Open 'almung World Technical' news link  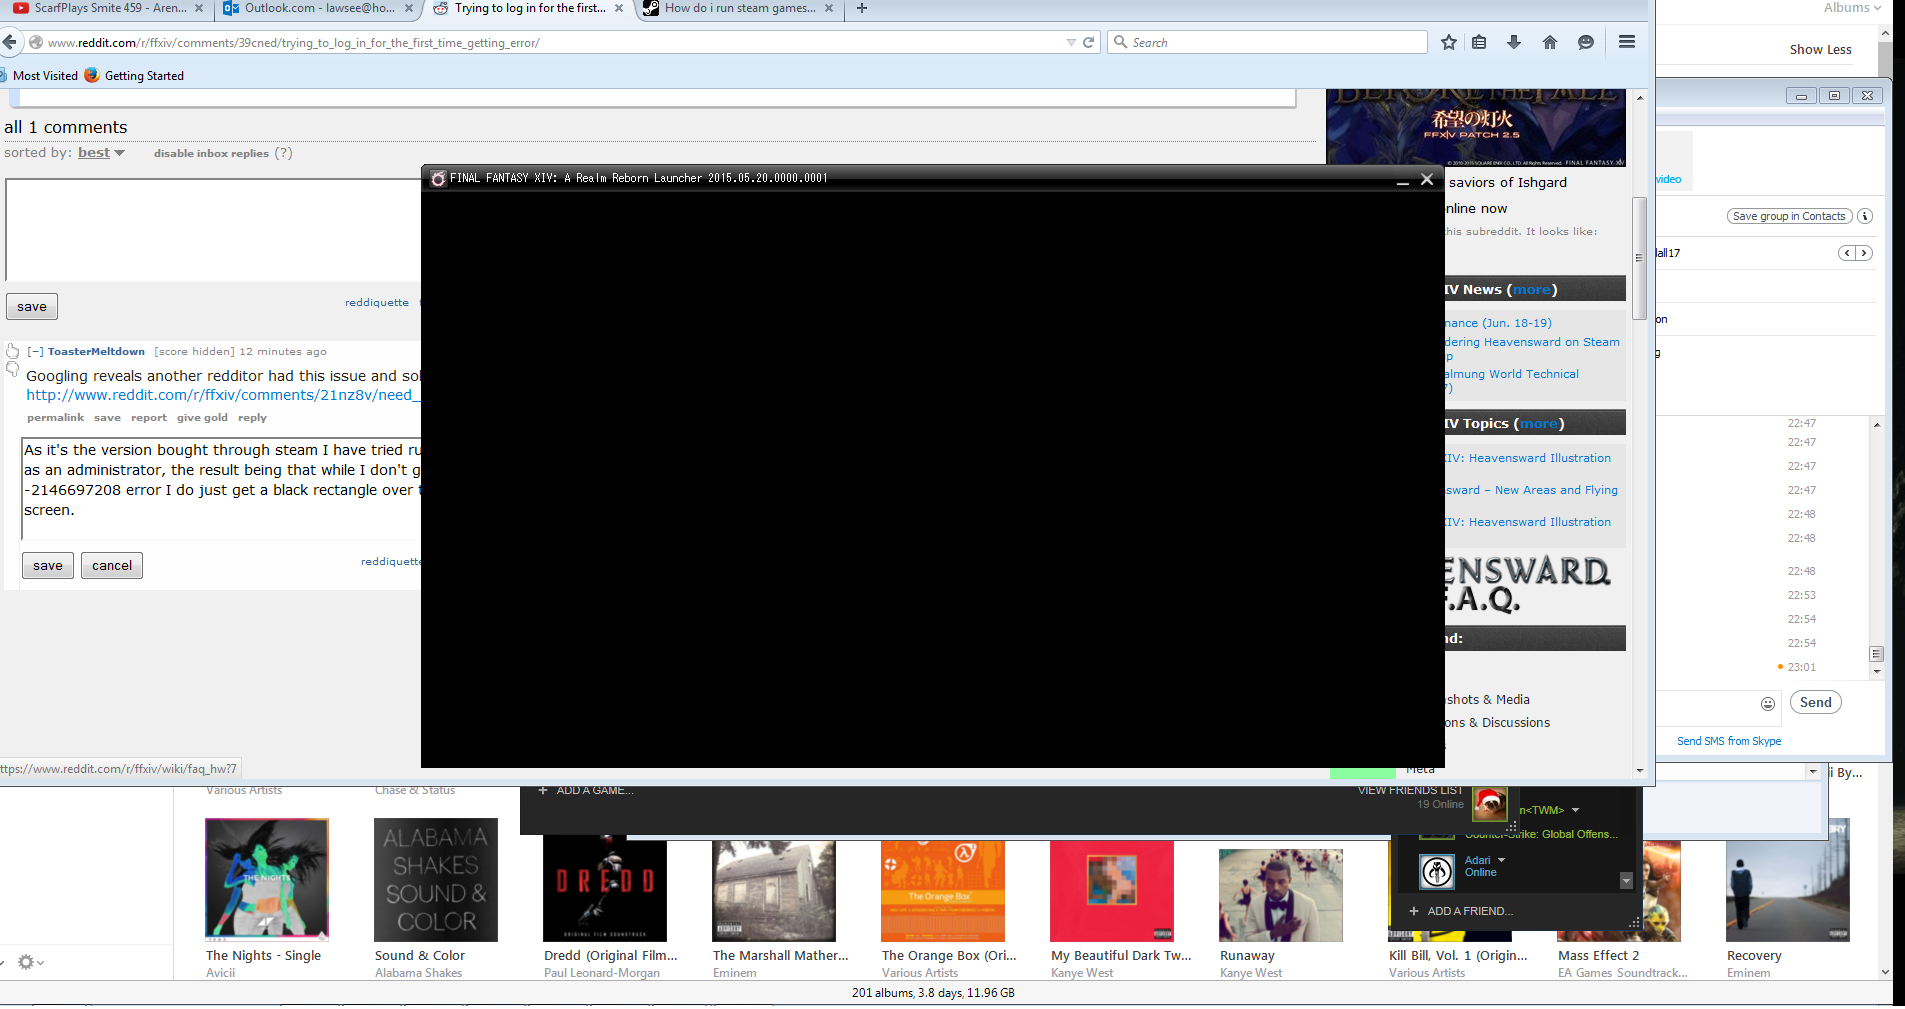(x=1512, y=374)
